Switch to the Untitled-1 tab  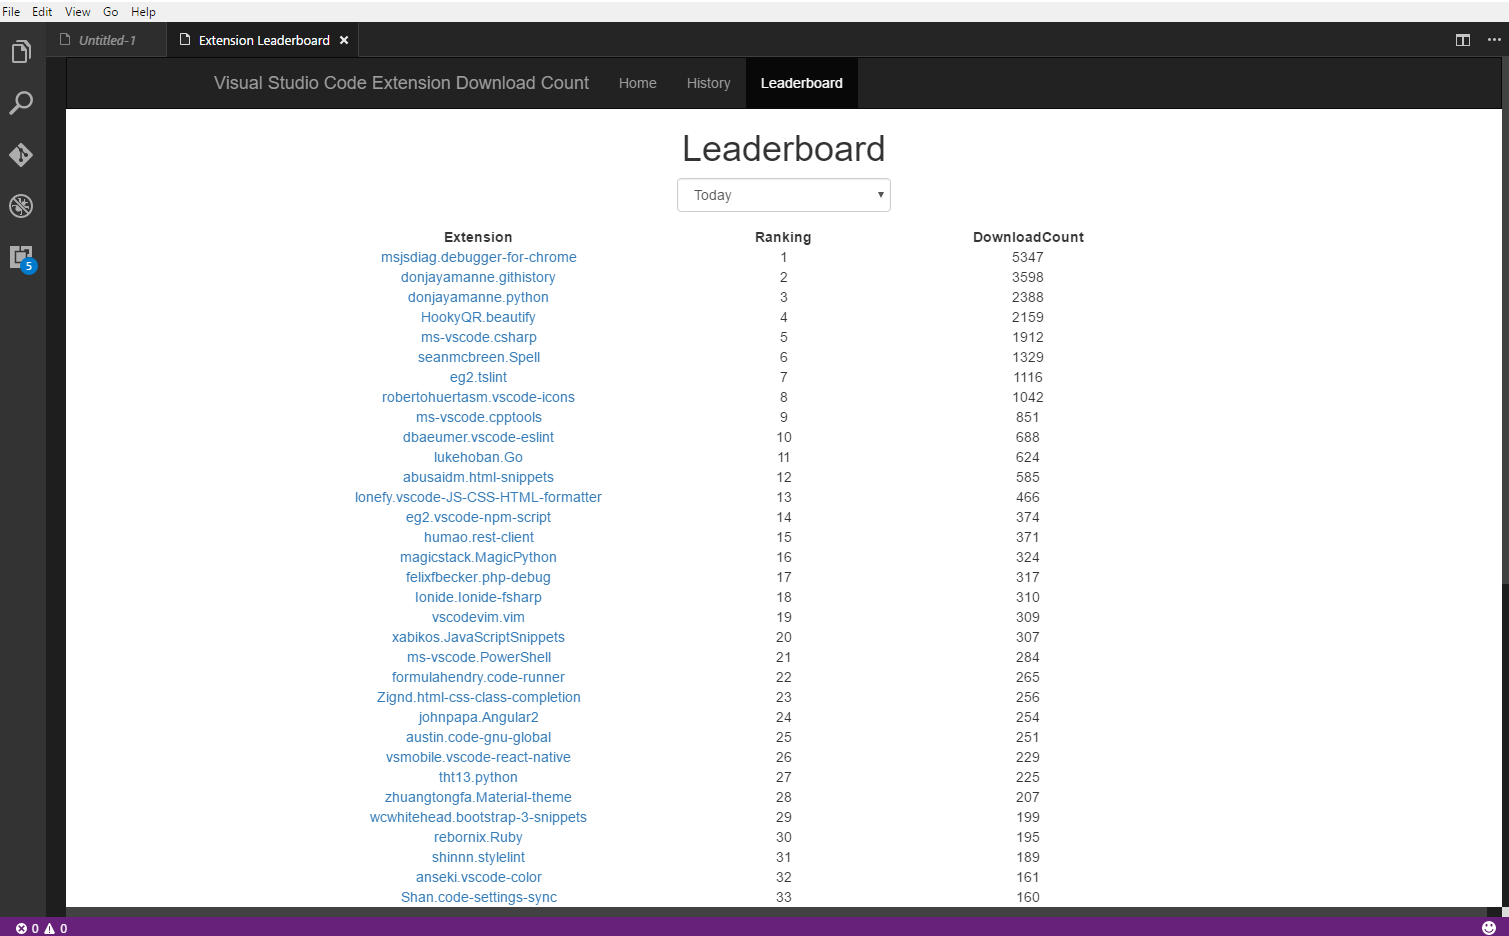106,40
